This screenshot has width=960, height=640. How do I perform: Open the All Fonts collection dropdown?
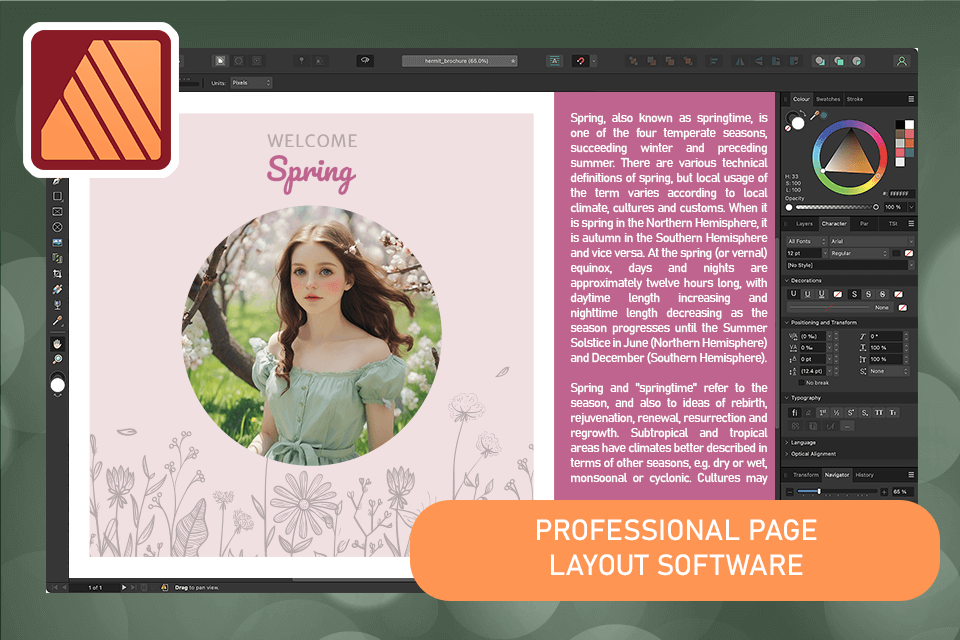pyautogui.click(x=806, y=241)
